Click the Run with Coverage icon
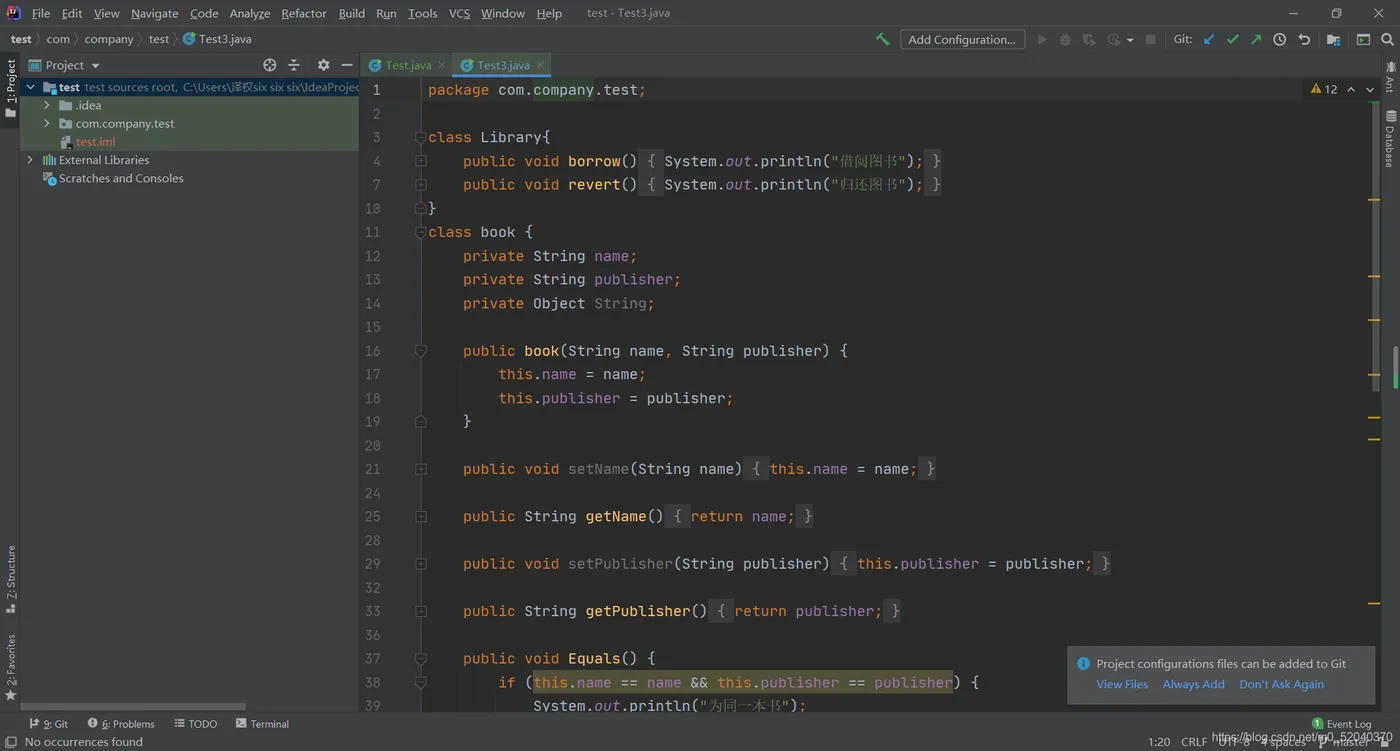1400x751 pixels. click(x=1089, y=39)
